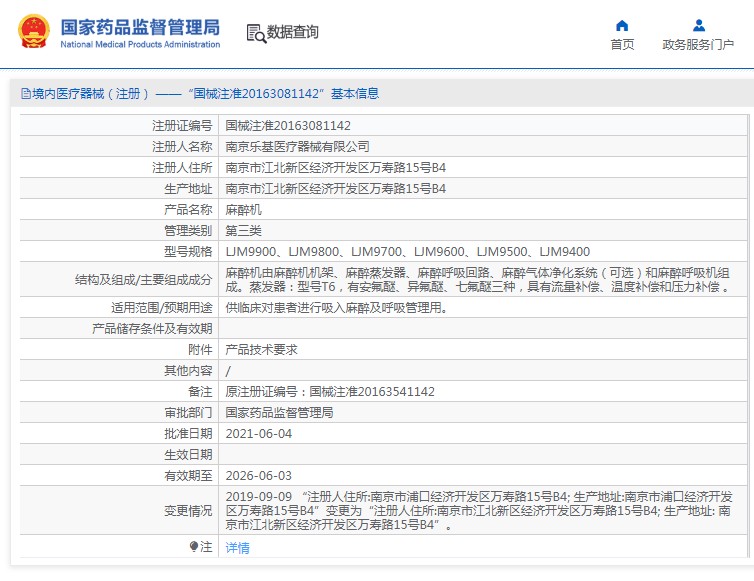Click the 产品技术要求 attachment value
The width and height of the screenshot is (754, 581).
261,349
